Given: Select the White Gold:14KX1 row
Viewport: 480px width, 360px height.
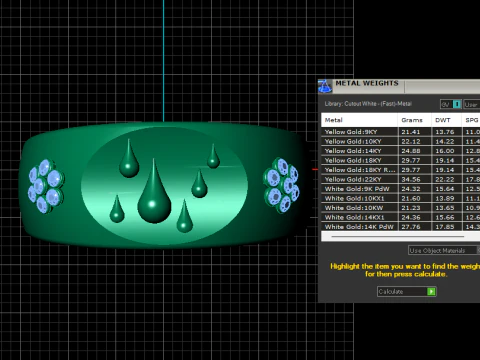Looking at the screenshot, I should [401, 217].
